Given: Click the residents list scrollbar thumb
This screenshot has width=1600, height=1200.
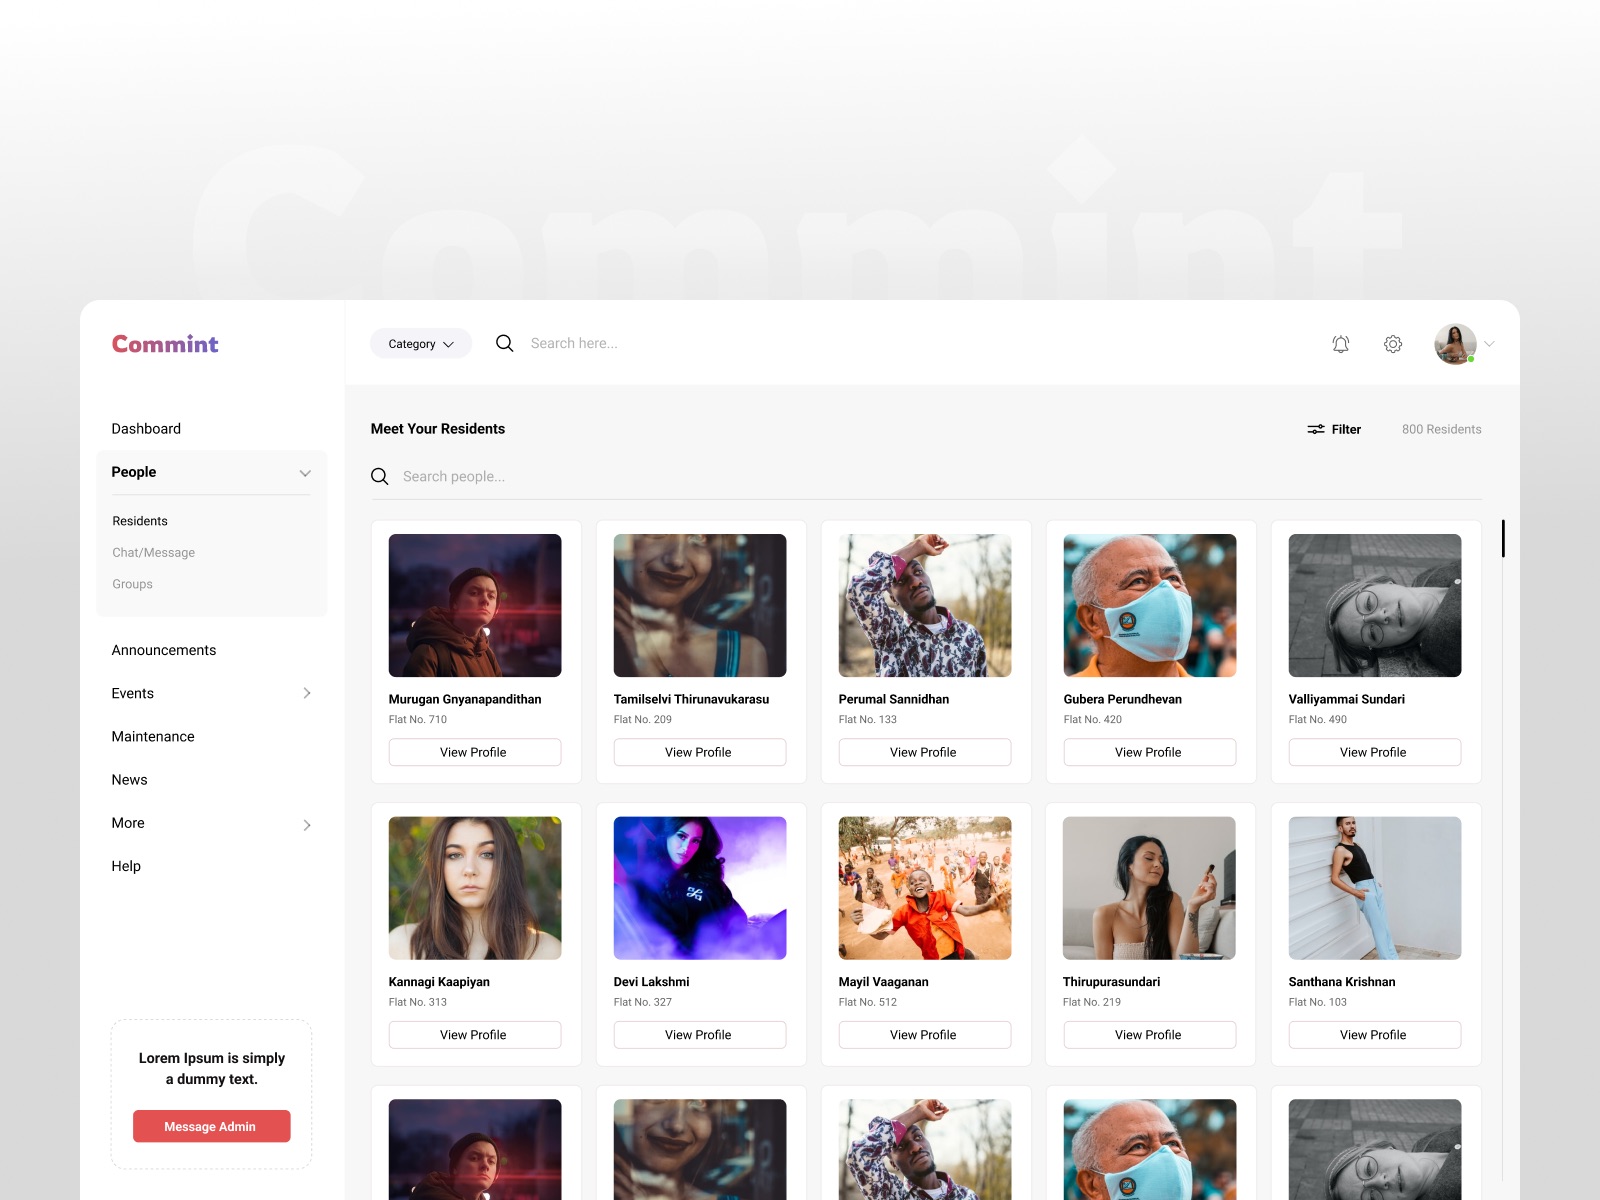Looking at the screenshot, I should click(1503, 539).
